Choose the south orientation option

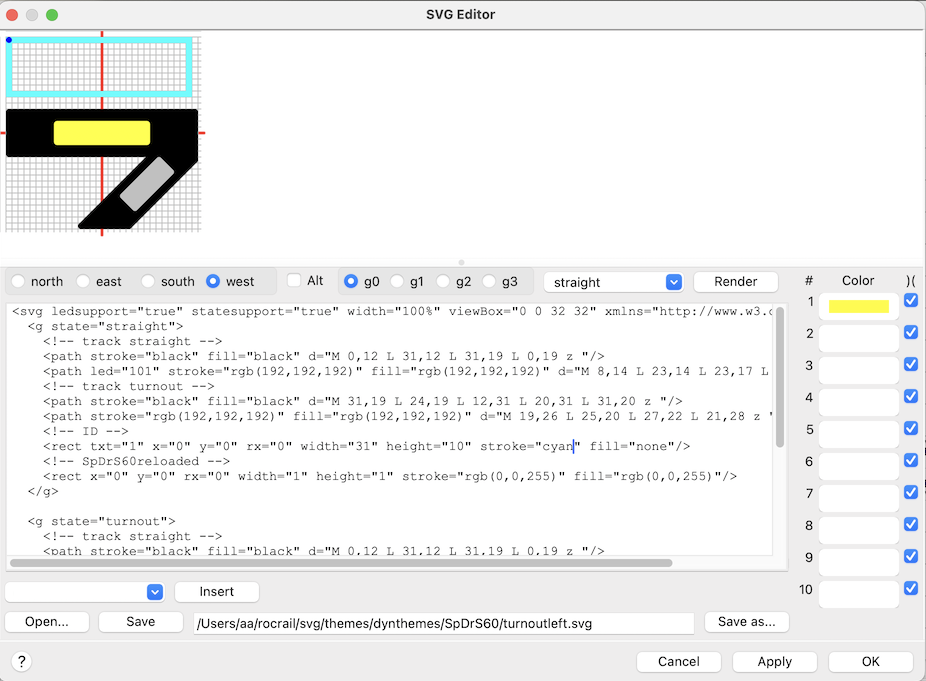tap(149, 282)
